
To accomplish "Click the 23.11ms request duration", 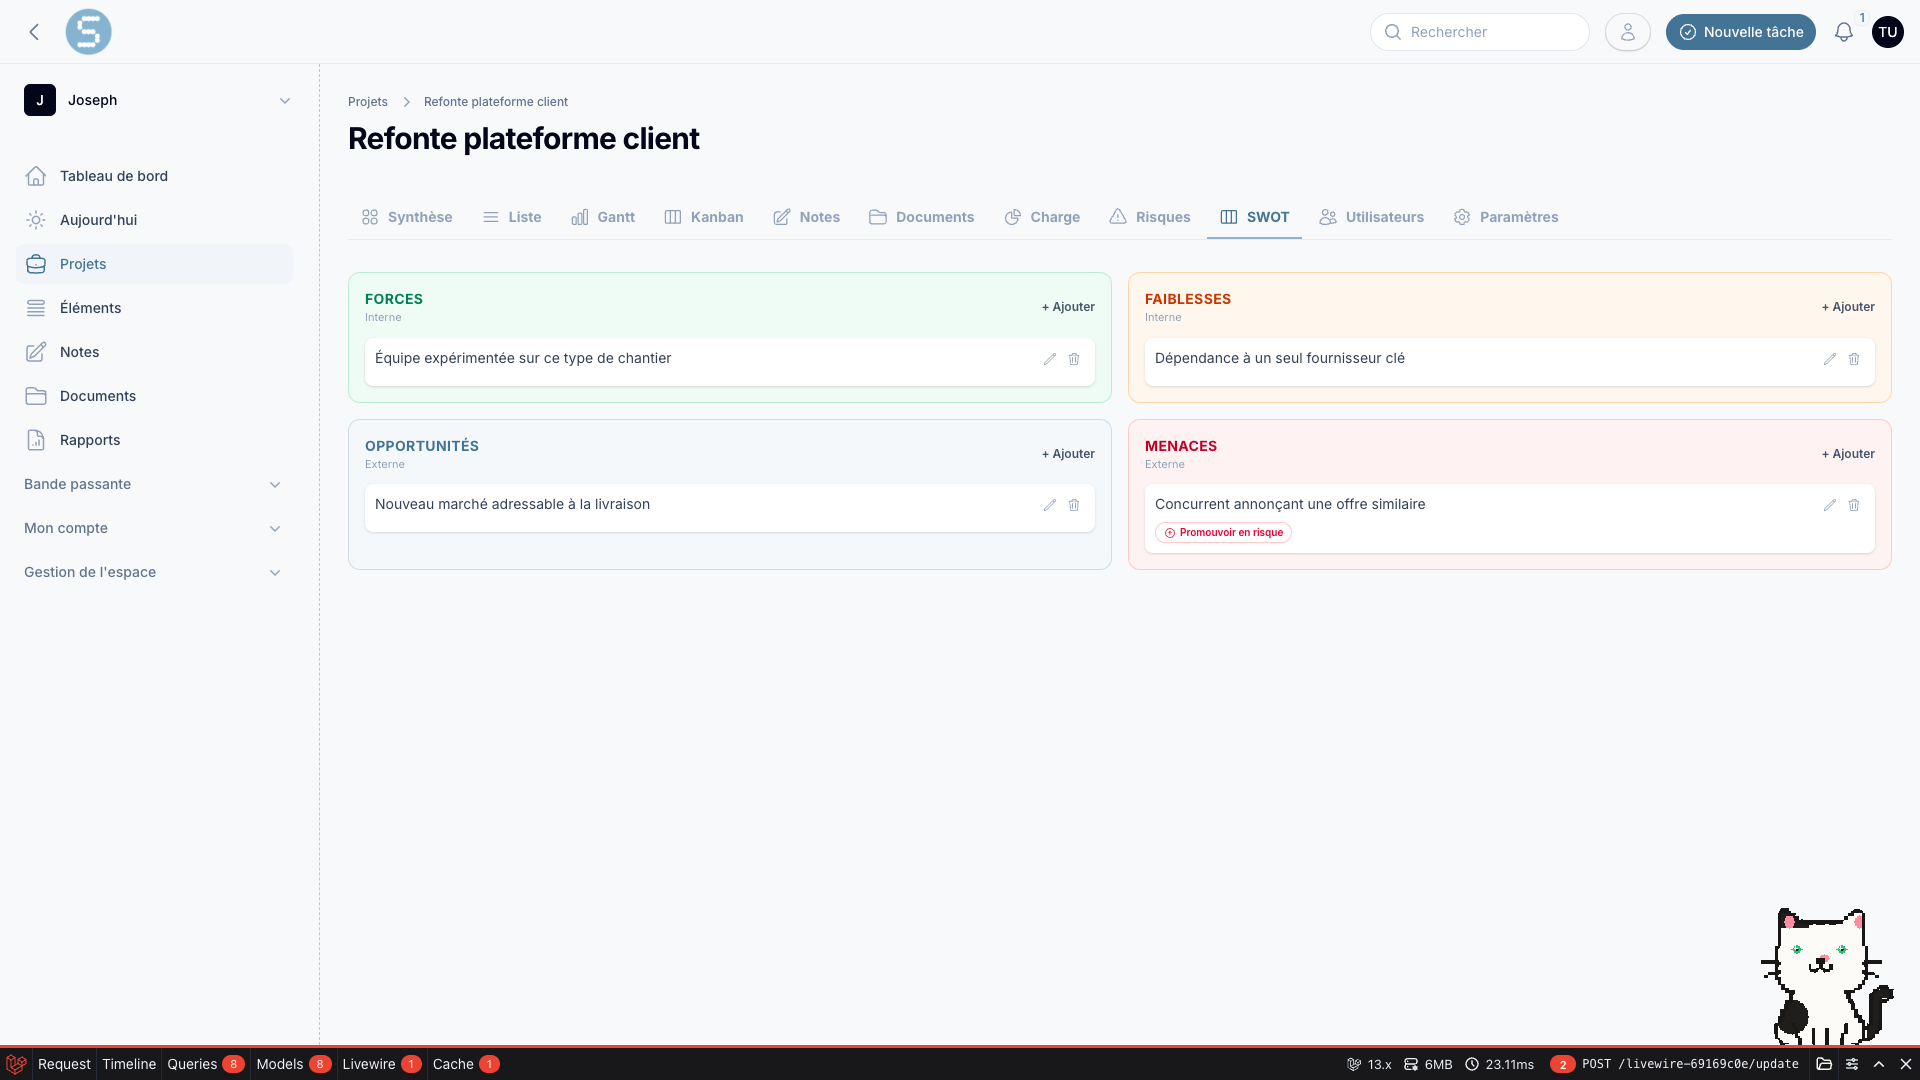I will 1500,1064.
